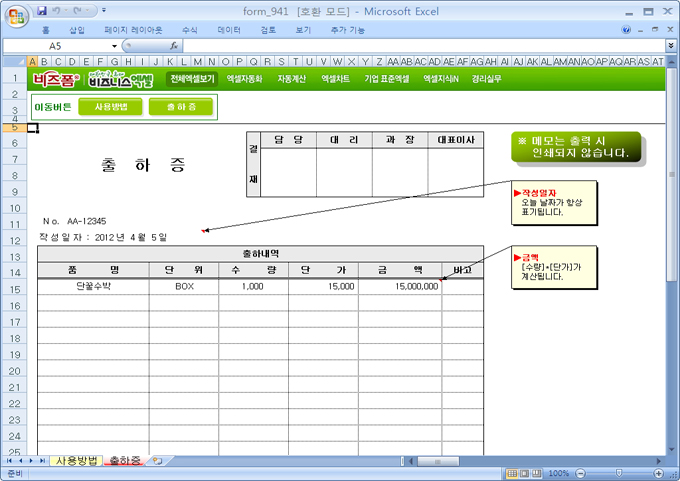Select the cell containing 15,000,000
680x481 pixels.
tap(400, 286)
